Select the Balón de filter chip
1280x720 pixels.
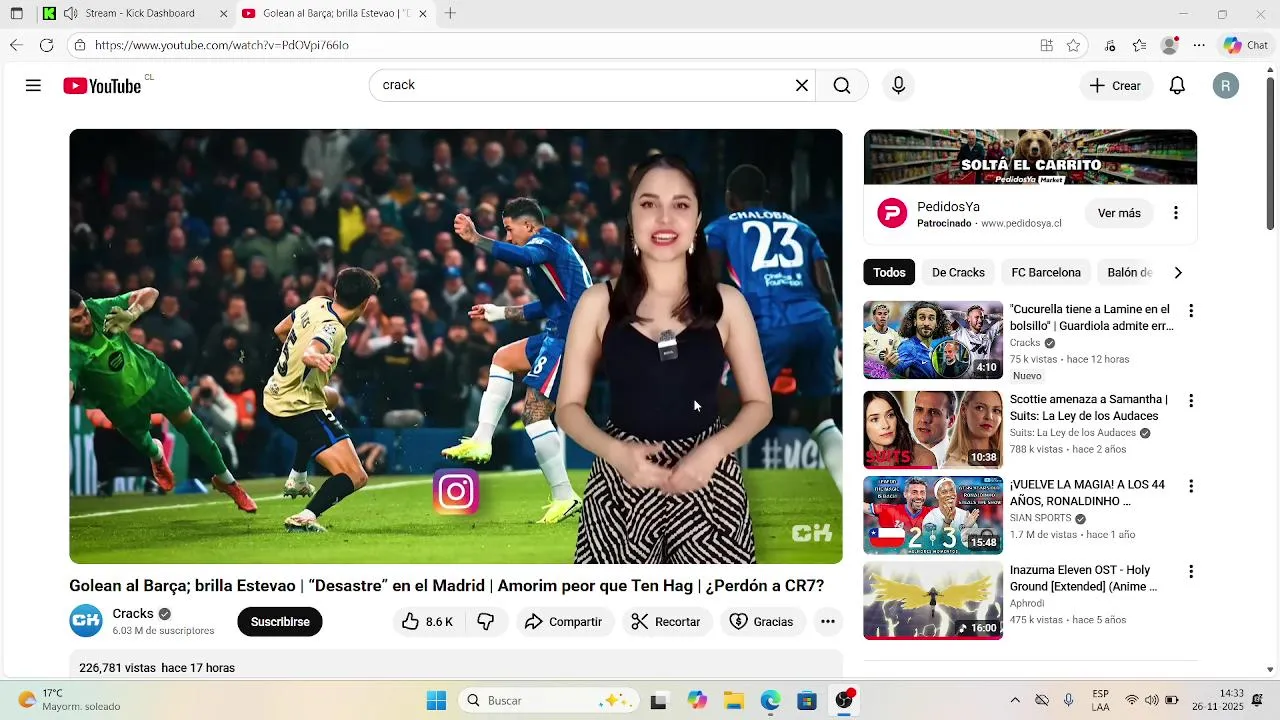tap(1130, 272)
